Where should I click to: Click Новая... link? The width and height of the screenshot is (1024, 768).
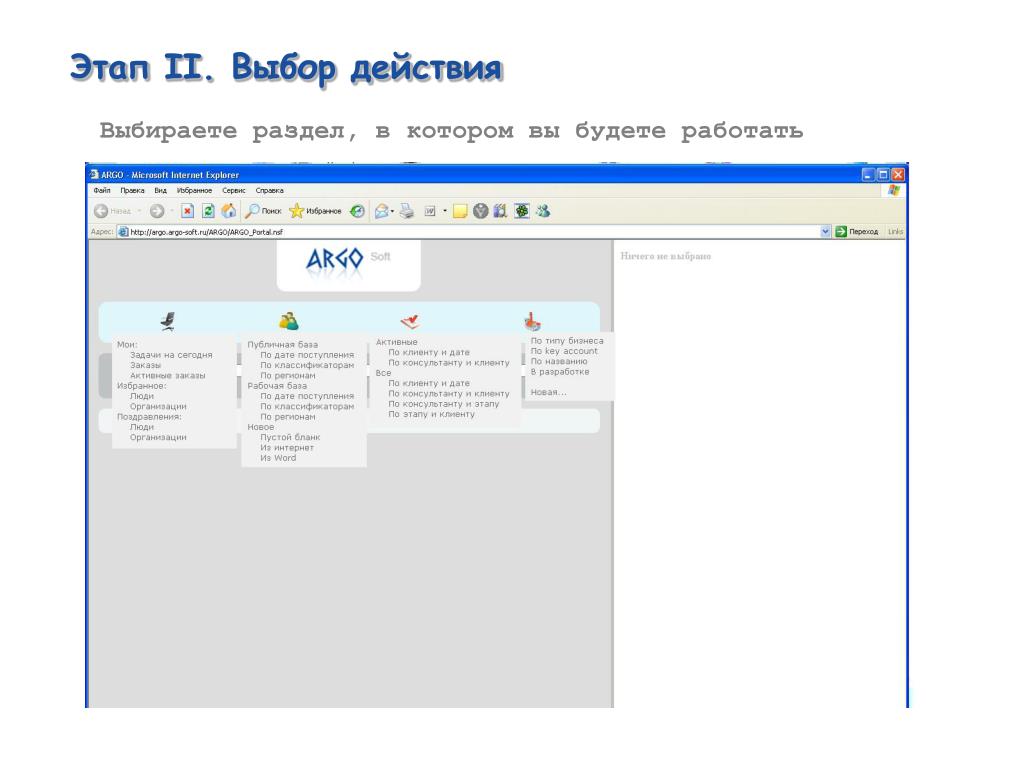pyautogui.click(x=548, y=392)
